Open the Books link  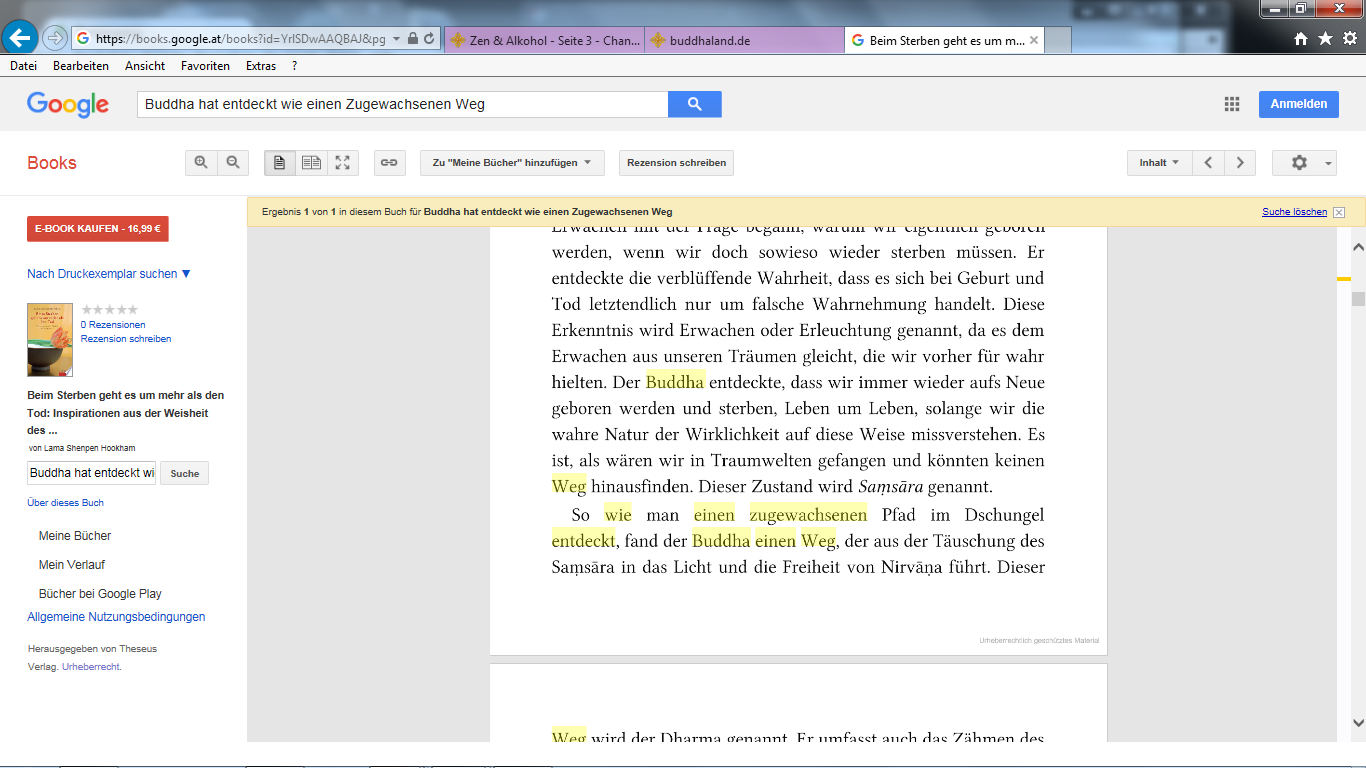click(x=52, y=163)
